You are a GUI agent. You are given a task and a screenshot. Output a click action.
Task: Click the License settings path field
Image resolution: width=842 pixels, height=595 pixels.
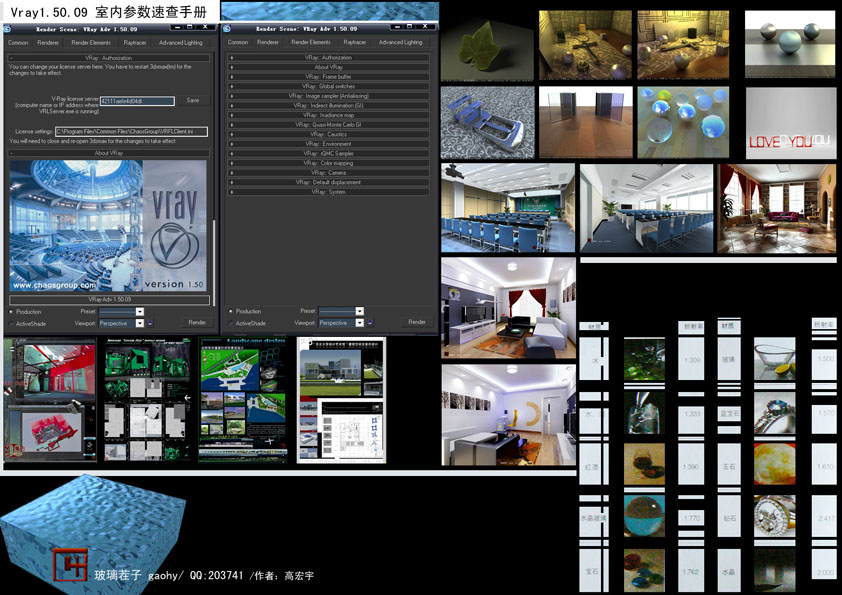(x=132, y=131)
